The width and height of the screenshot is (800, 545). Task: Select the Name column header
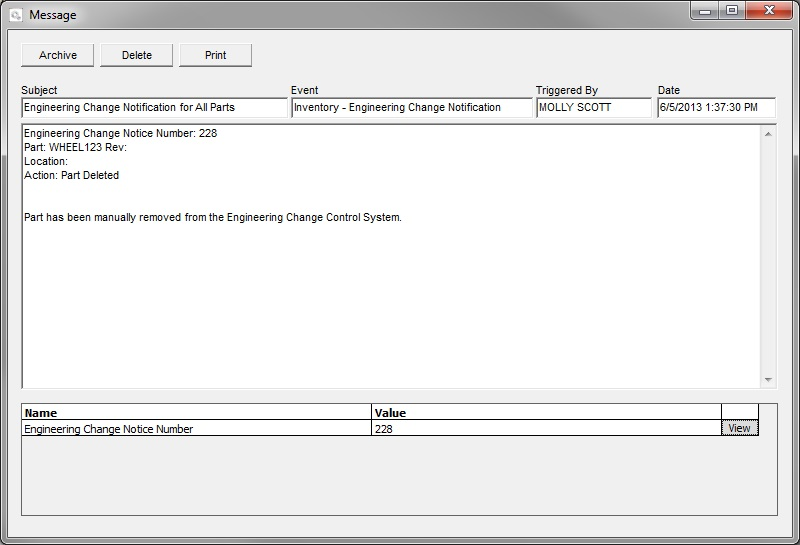196,412
